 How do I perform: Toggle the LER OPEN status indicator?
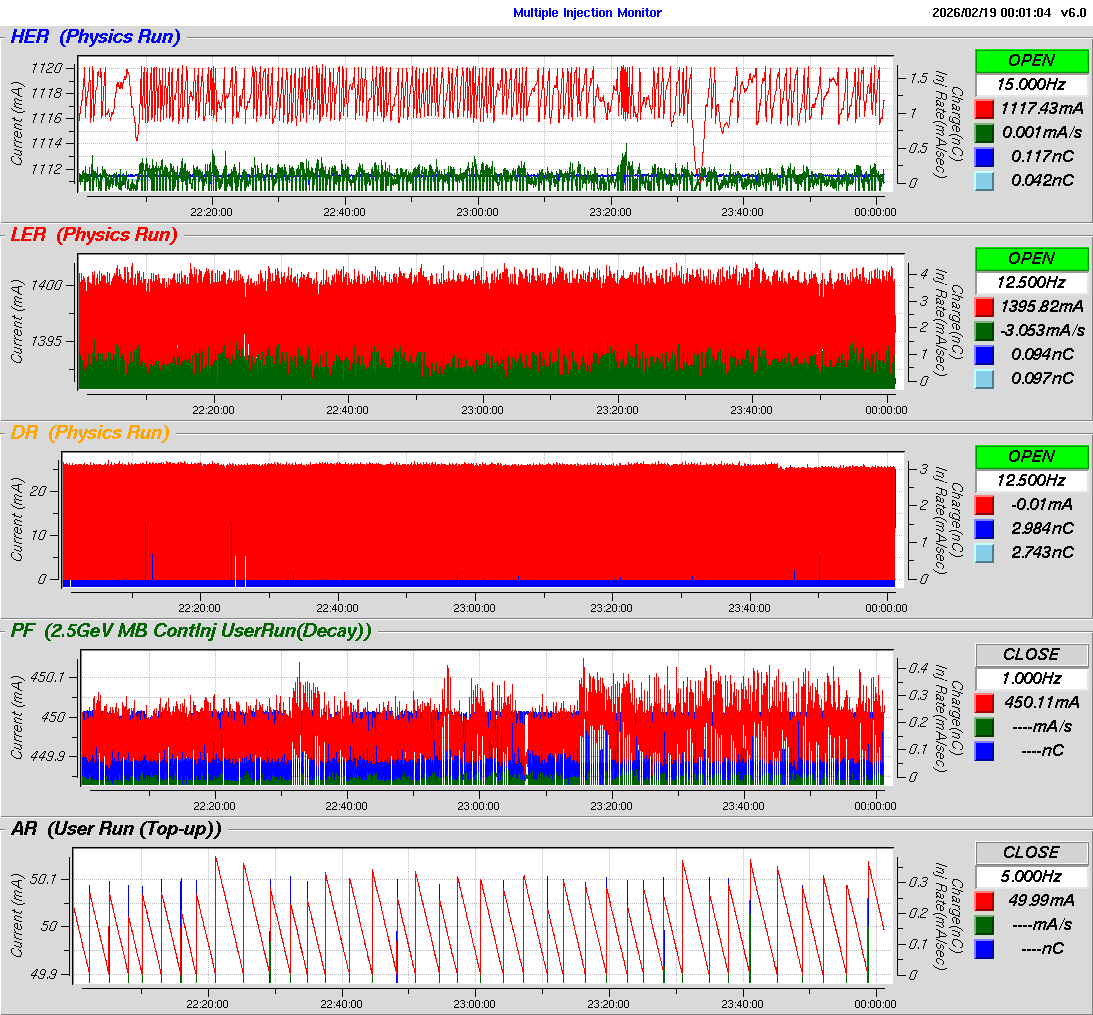(1031, 258)
